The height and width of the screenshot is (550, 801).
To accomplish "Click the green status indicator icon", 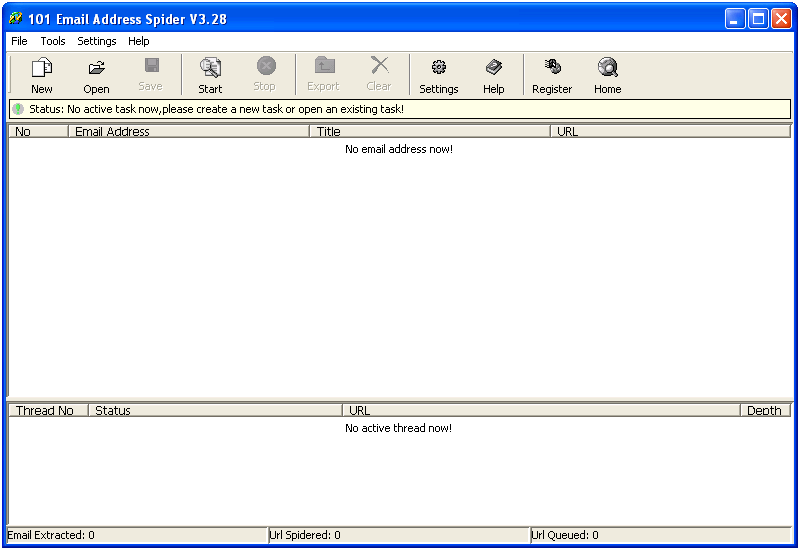I will pos(18,109).
